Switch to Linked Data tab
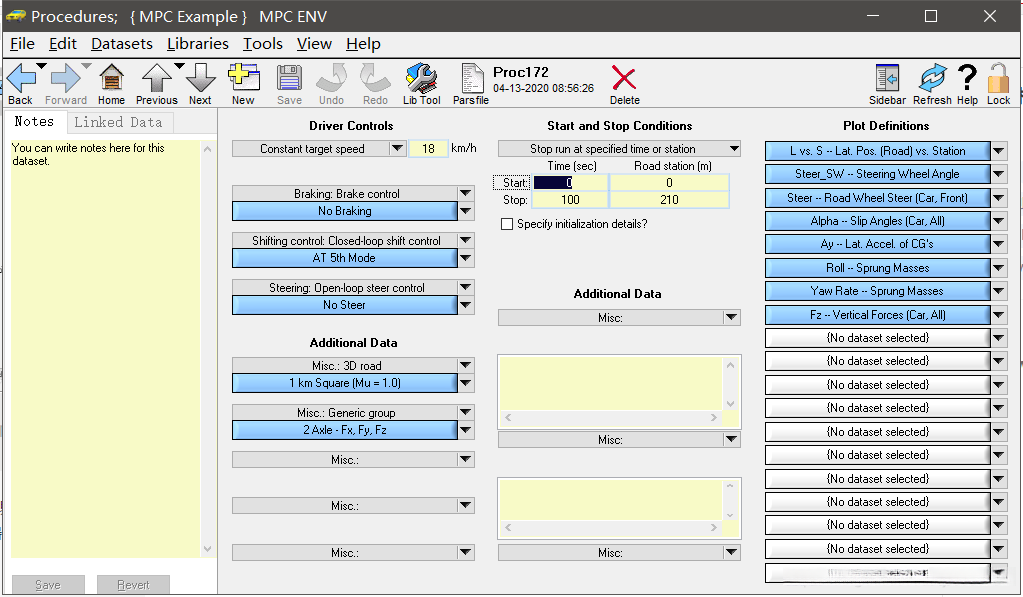The height and width of the screenshot is (597, 1023). click(118, 122)
